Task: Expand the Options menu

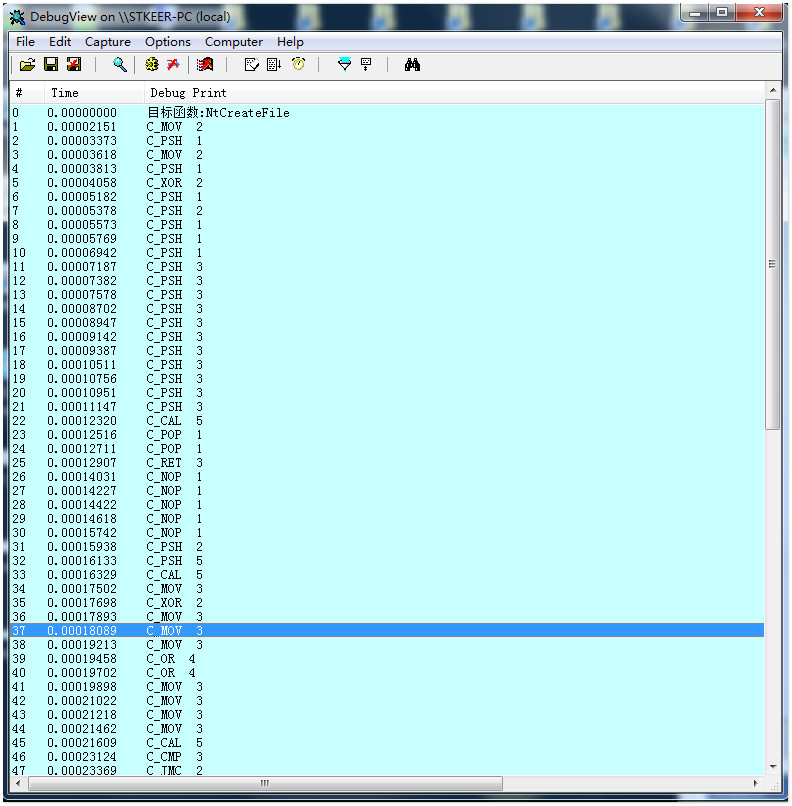Action: pyautogui.click(x=168, y=42)
